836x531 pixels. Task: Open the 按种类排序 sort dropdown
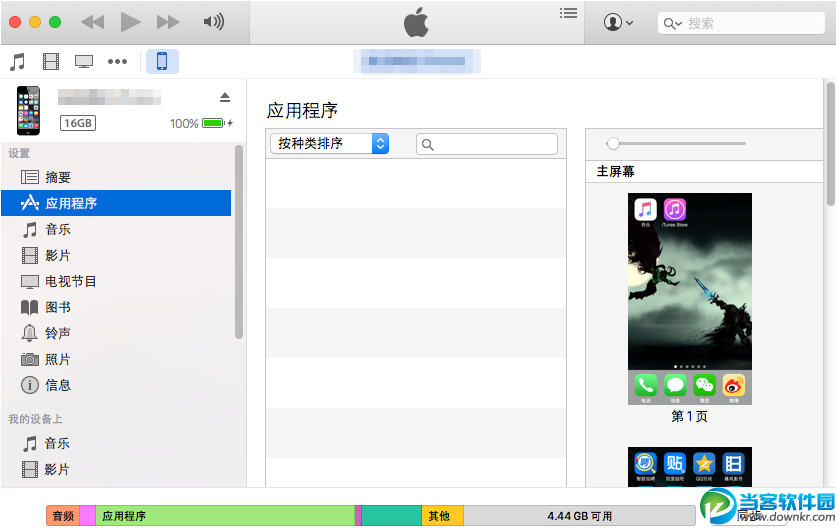(329, 143)
